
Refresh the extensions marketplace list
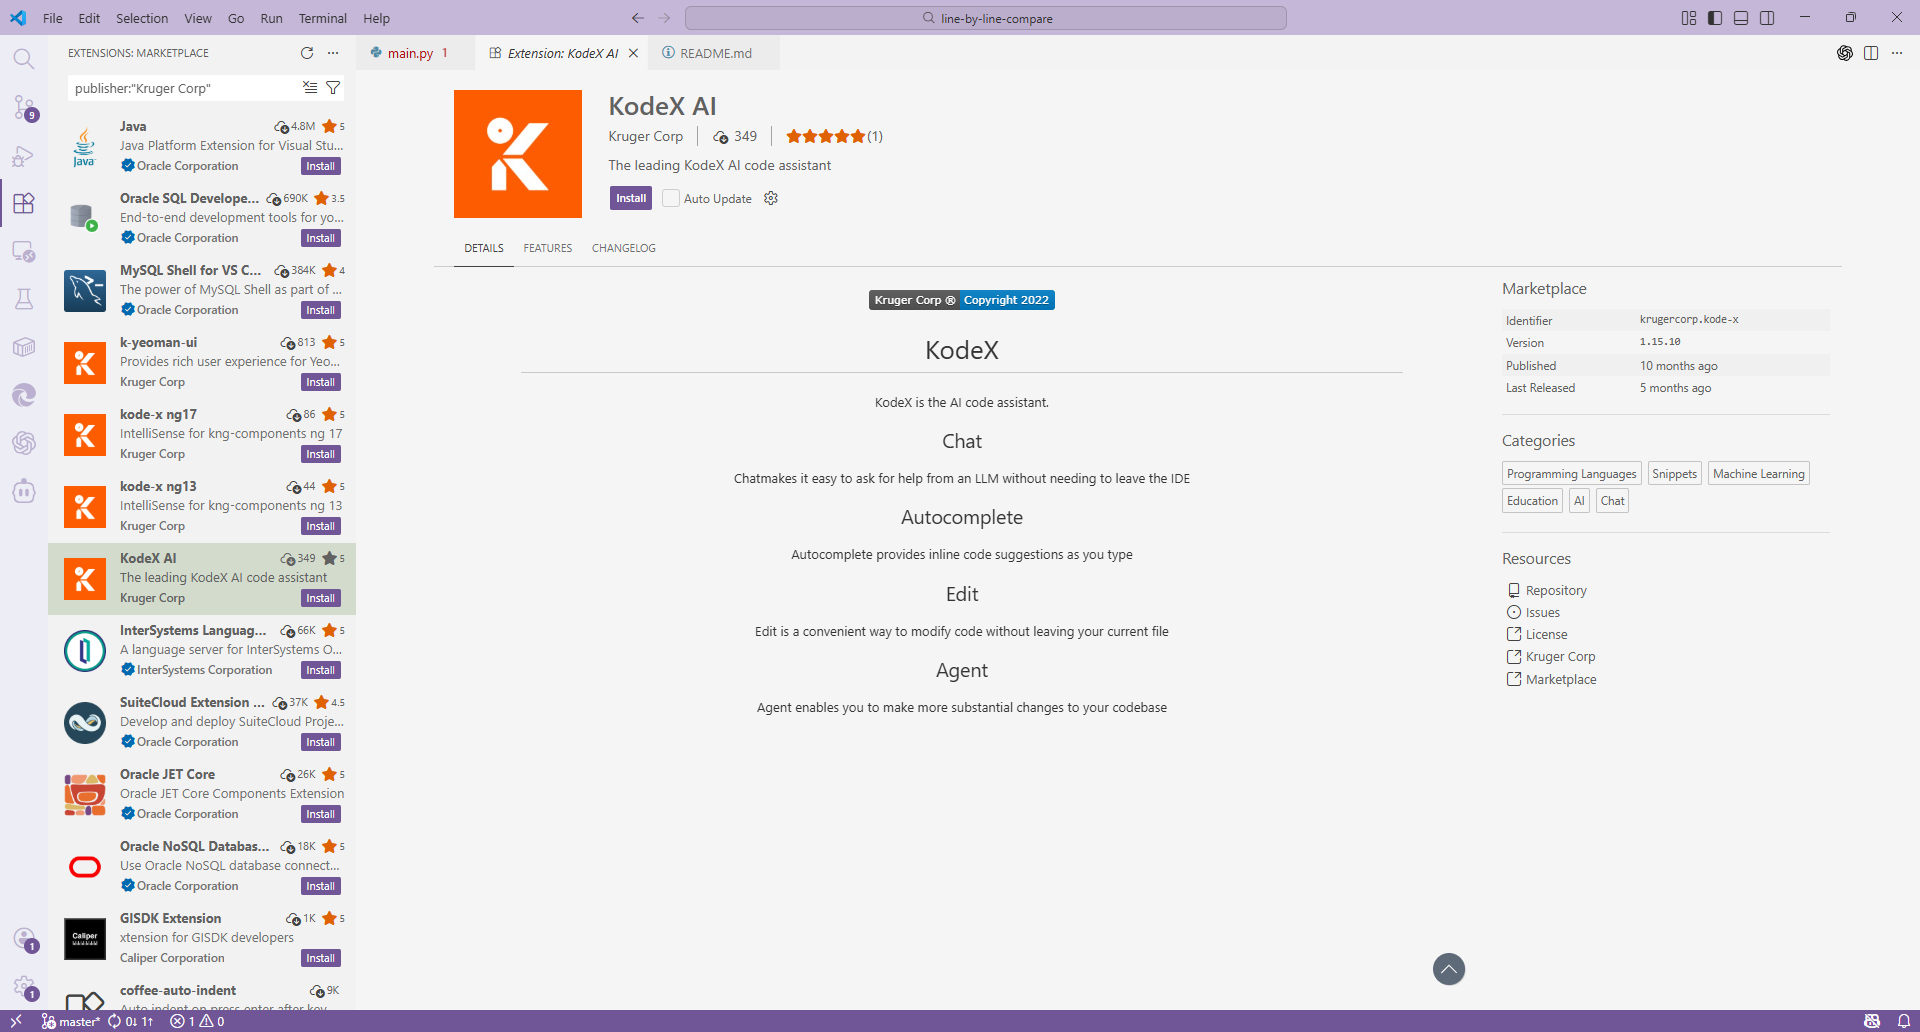coord(307,53)
